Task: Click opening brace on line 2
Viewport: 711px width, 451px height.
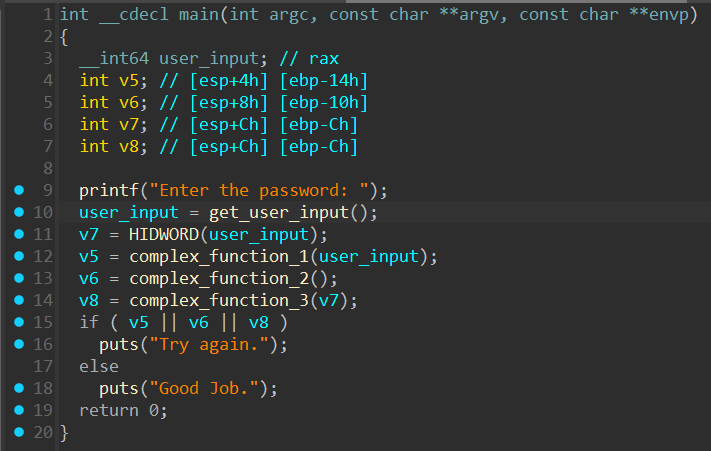Action: (64, 37)
